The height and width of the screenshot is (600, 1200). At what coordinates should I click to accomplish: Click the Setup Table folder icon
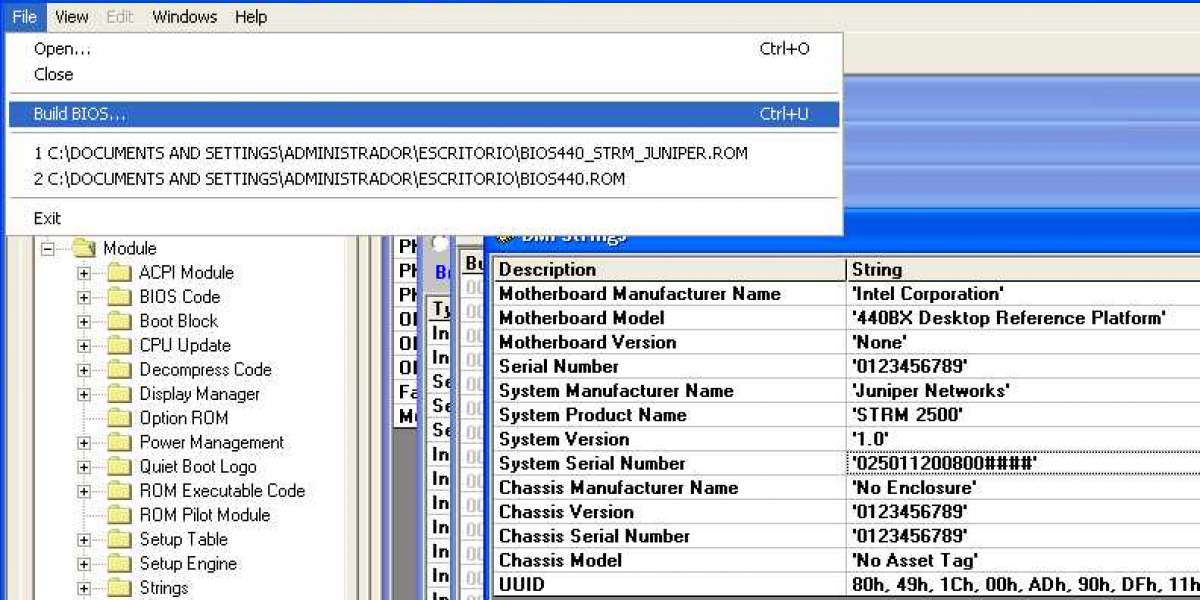(120, 539)
